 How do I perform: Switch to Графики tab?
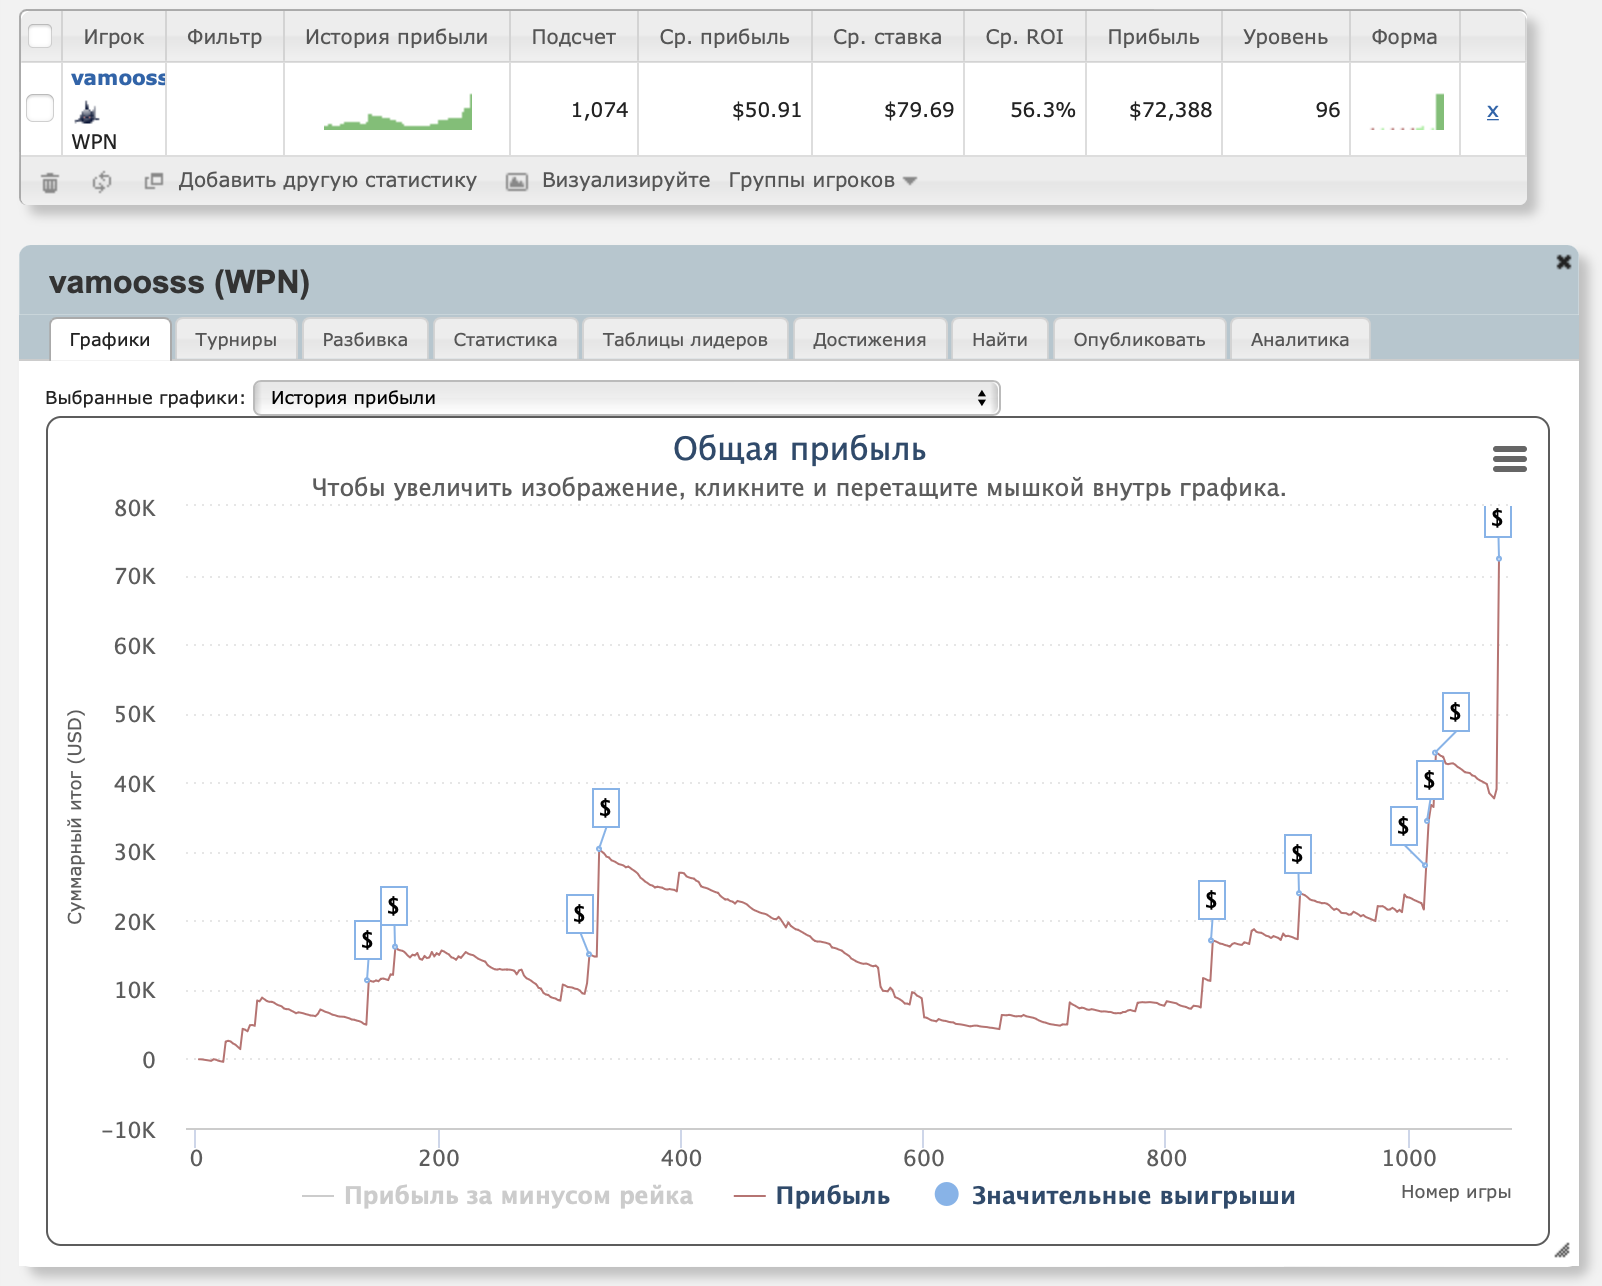pyautogui.click(x=110, y=339)
